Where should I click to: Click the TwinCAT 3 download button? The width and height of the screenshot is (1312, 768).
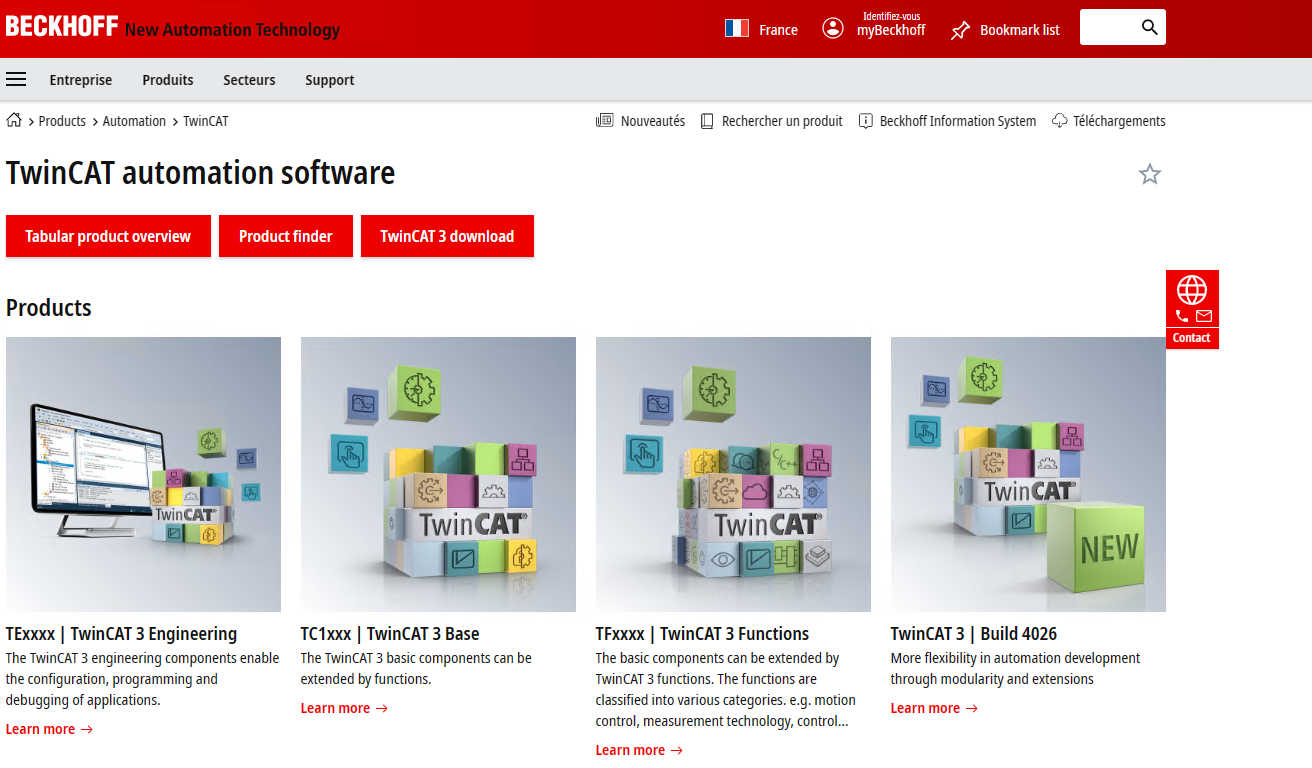pos(447,236)
